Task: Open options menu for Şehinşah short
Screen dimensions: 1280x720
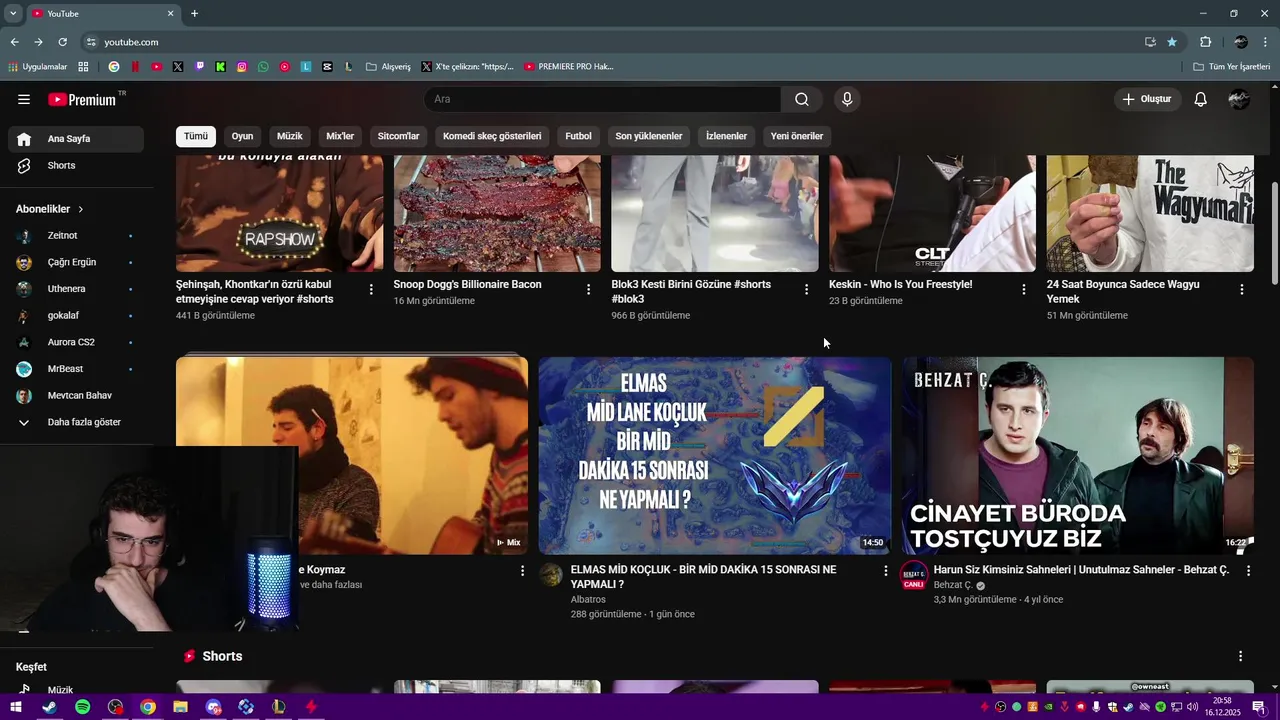Action: click(371, 289)
